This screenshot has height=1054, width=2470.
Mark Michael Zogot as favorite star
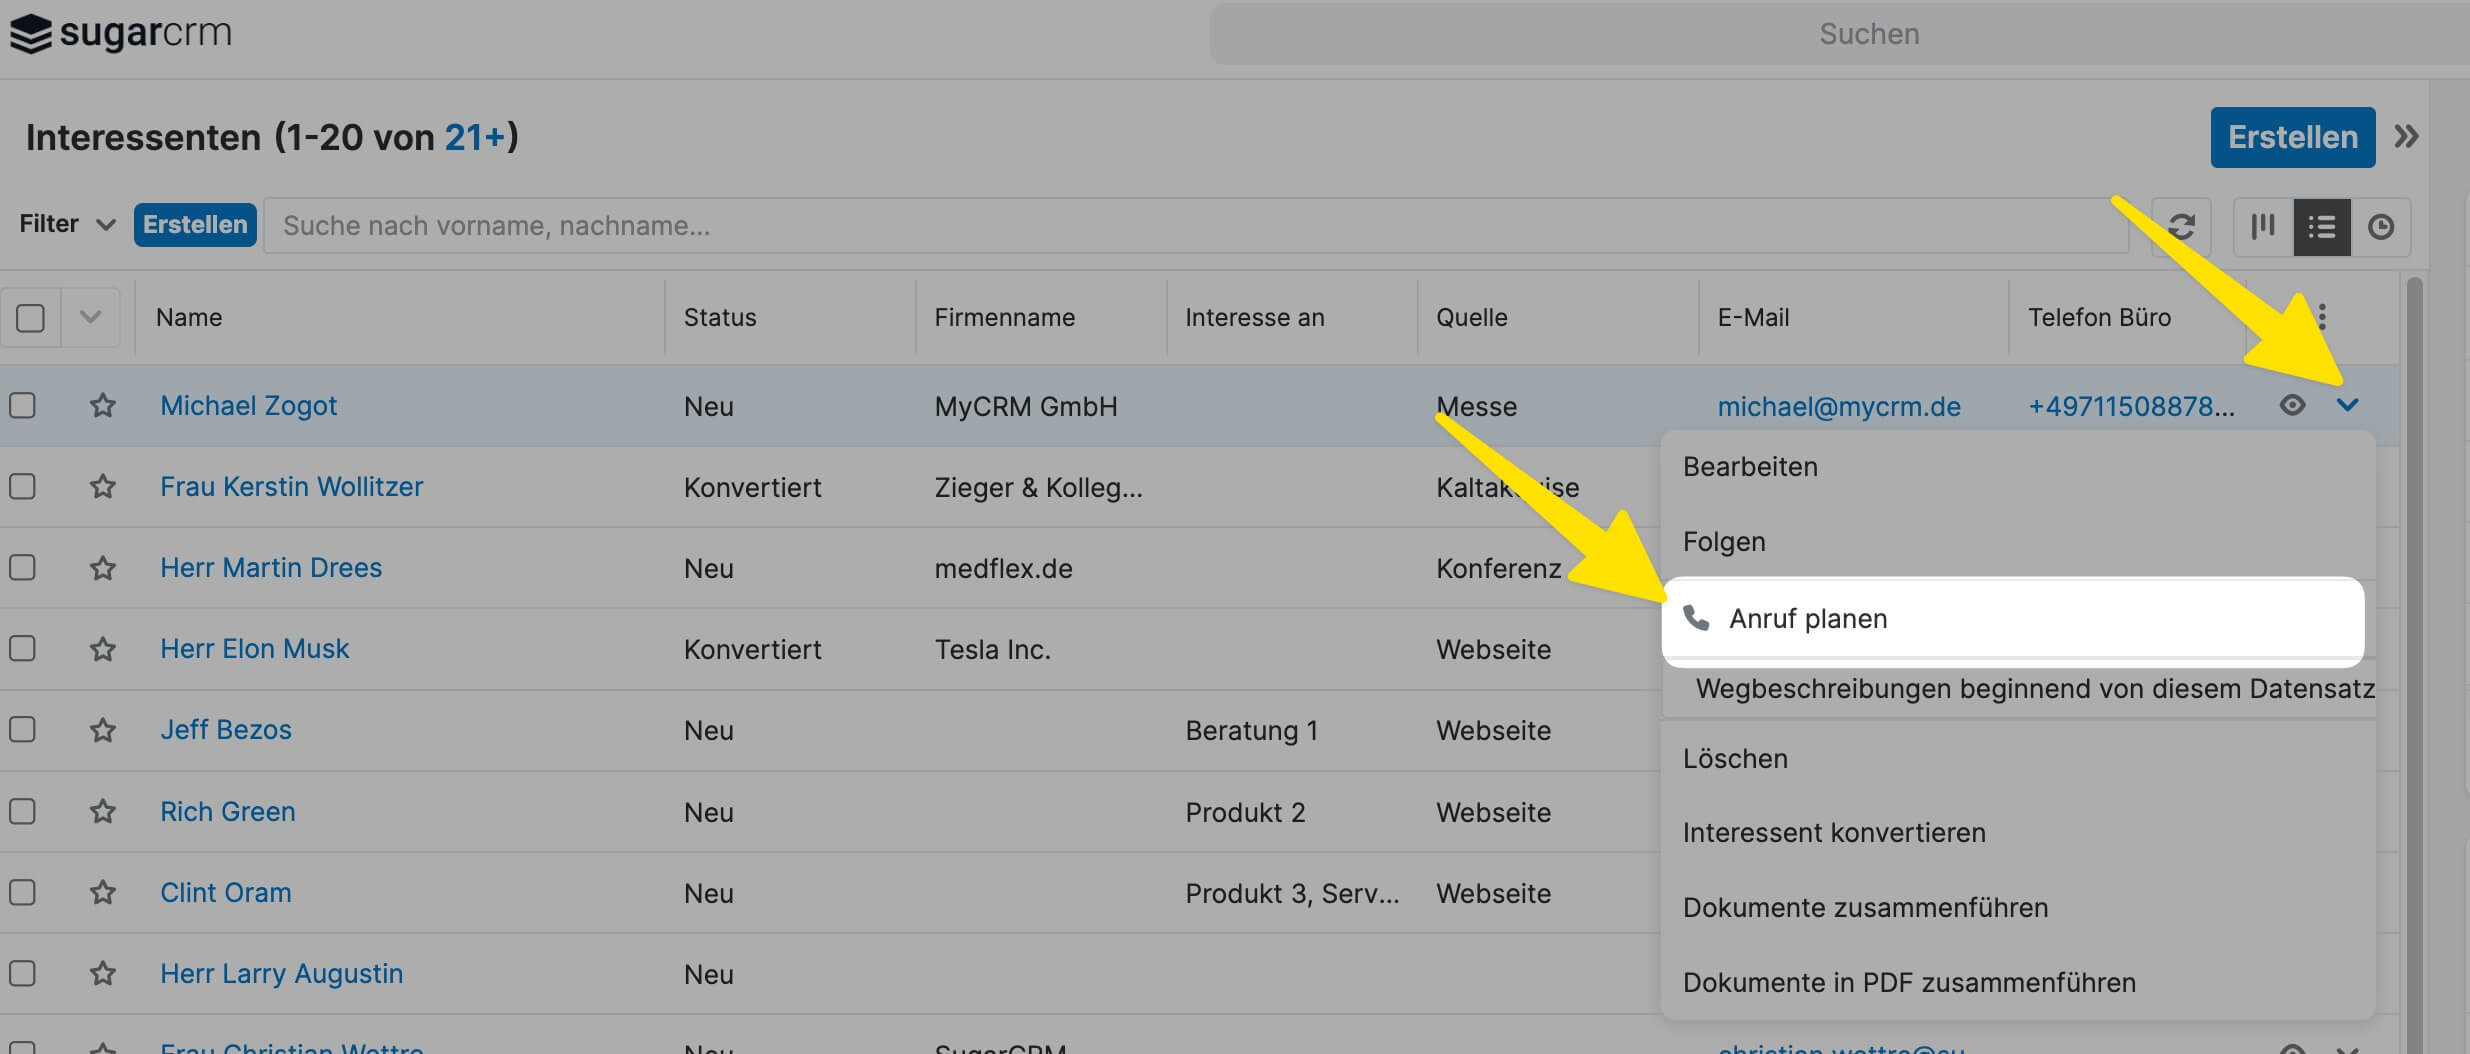coord(102,406)
